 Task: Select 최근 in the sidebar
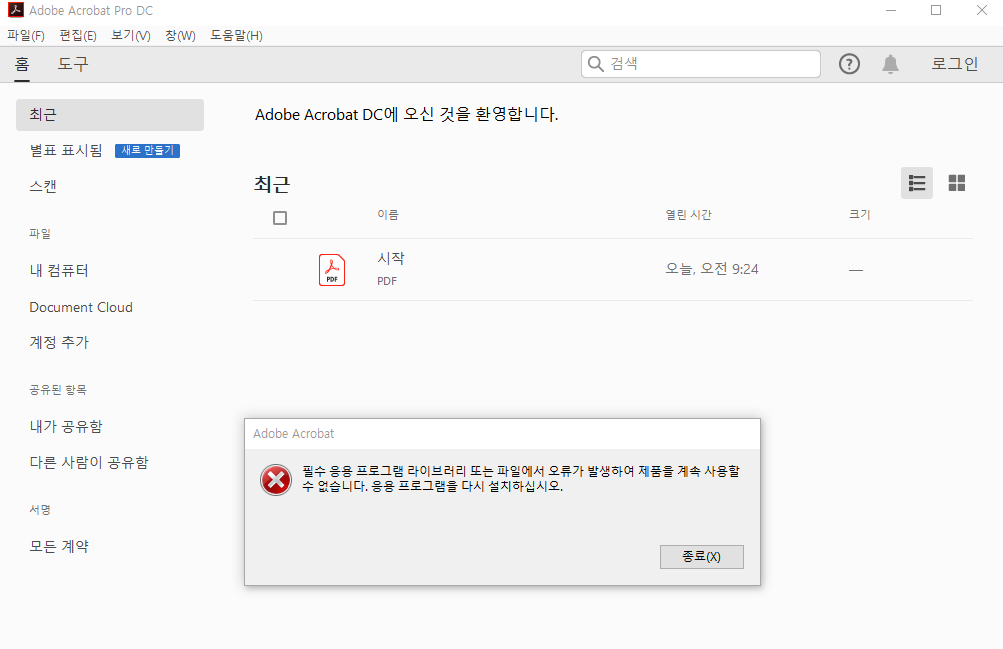click(110, 115)
